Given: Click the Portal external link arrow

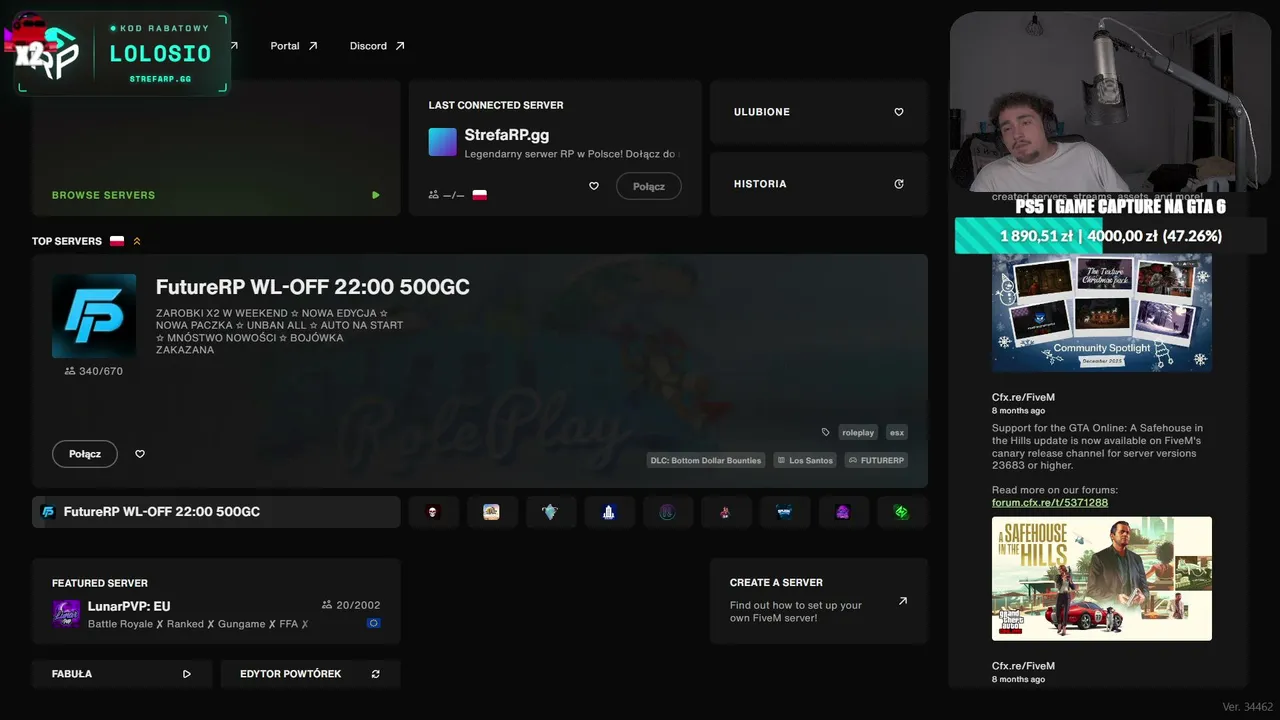Looking at the screenshot, I should [x=313, y=46].
